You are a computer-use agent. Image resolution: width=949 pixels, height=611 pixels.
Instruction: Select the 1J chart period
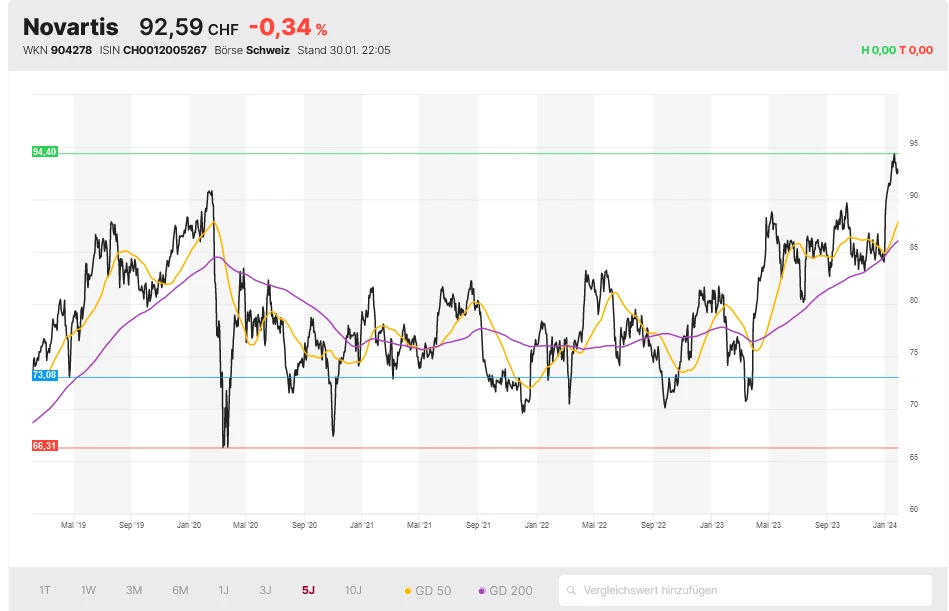click(x=223, y=590)
